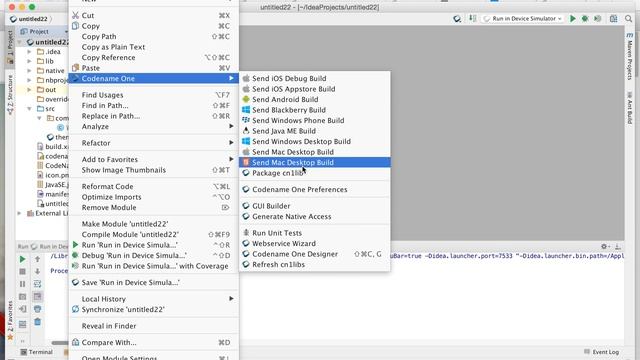
Task: Click Synchronize 'untitled22'
Action: point(153,310)
